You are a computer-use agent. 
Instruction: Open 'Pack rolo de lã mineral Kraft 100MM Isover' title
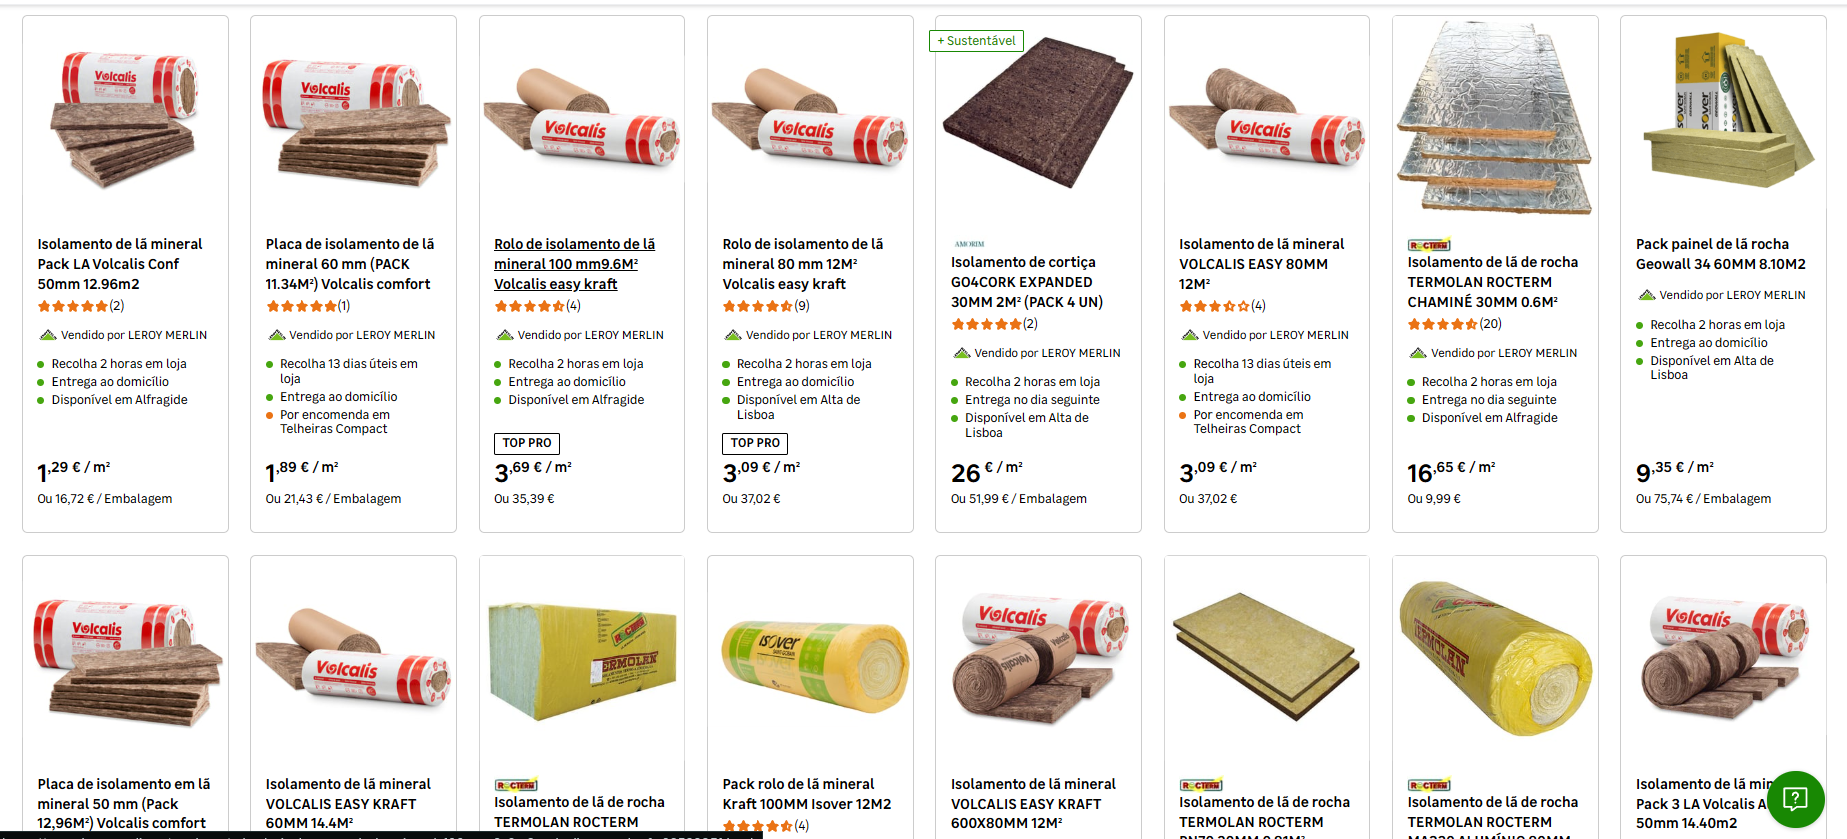click(x=806, y=794)
